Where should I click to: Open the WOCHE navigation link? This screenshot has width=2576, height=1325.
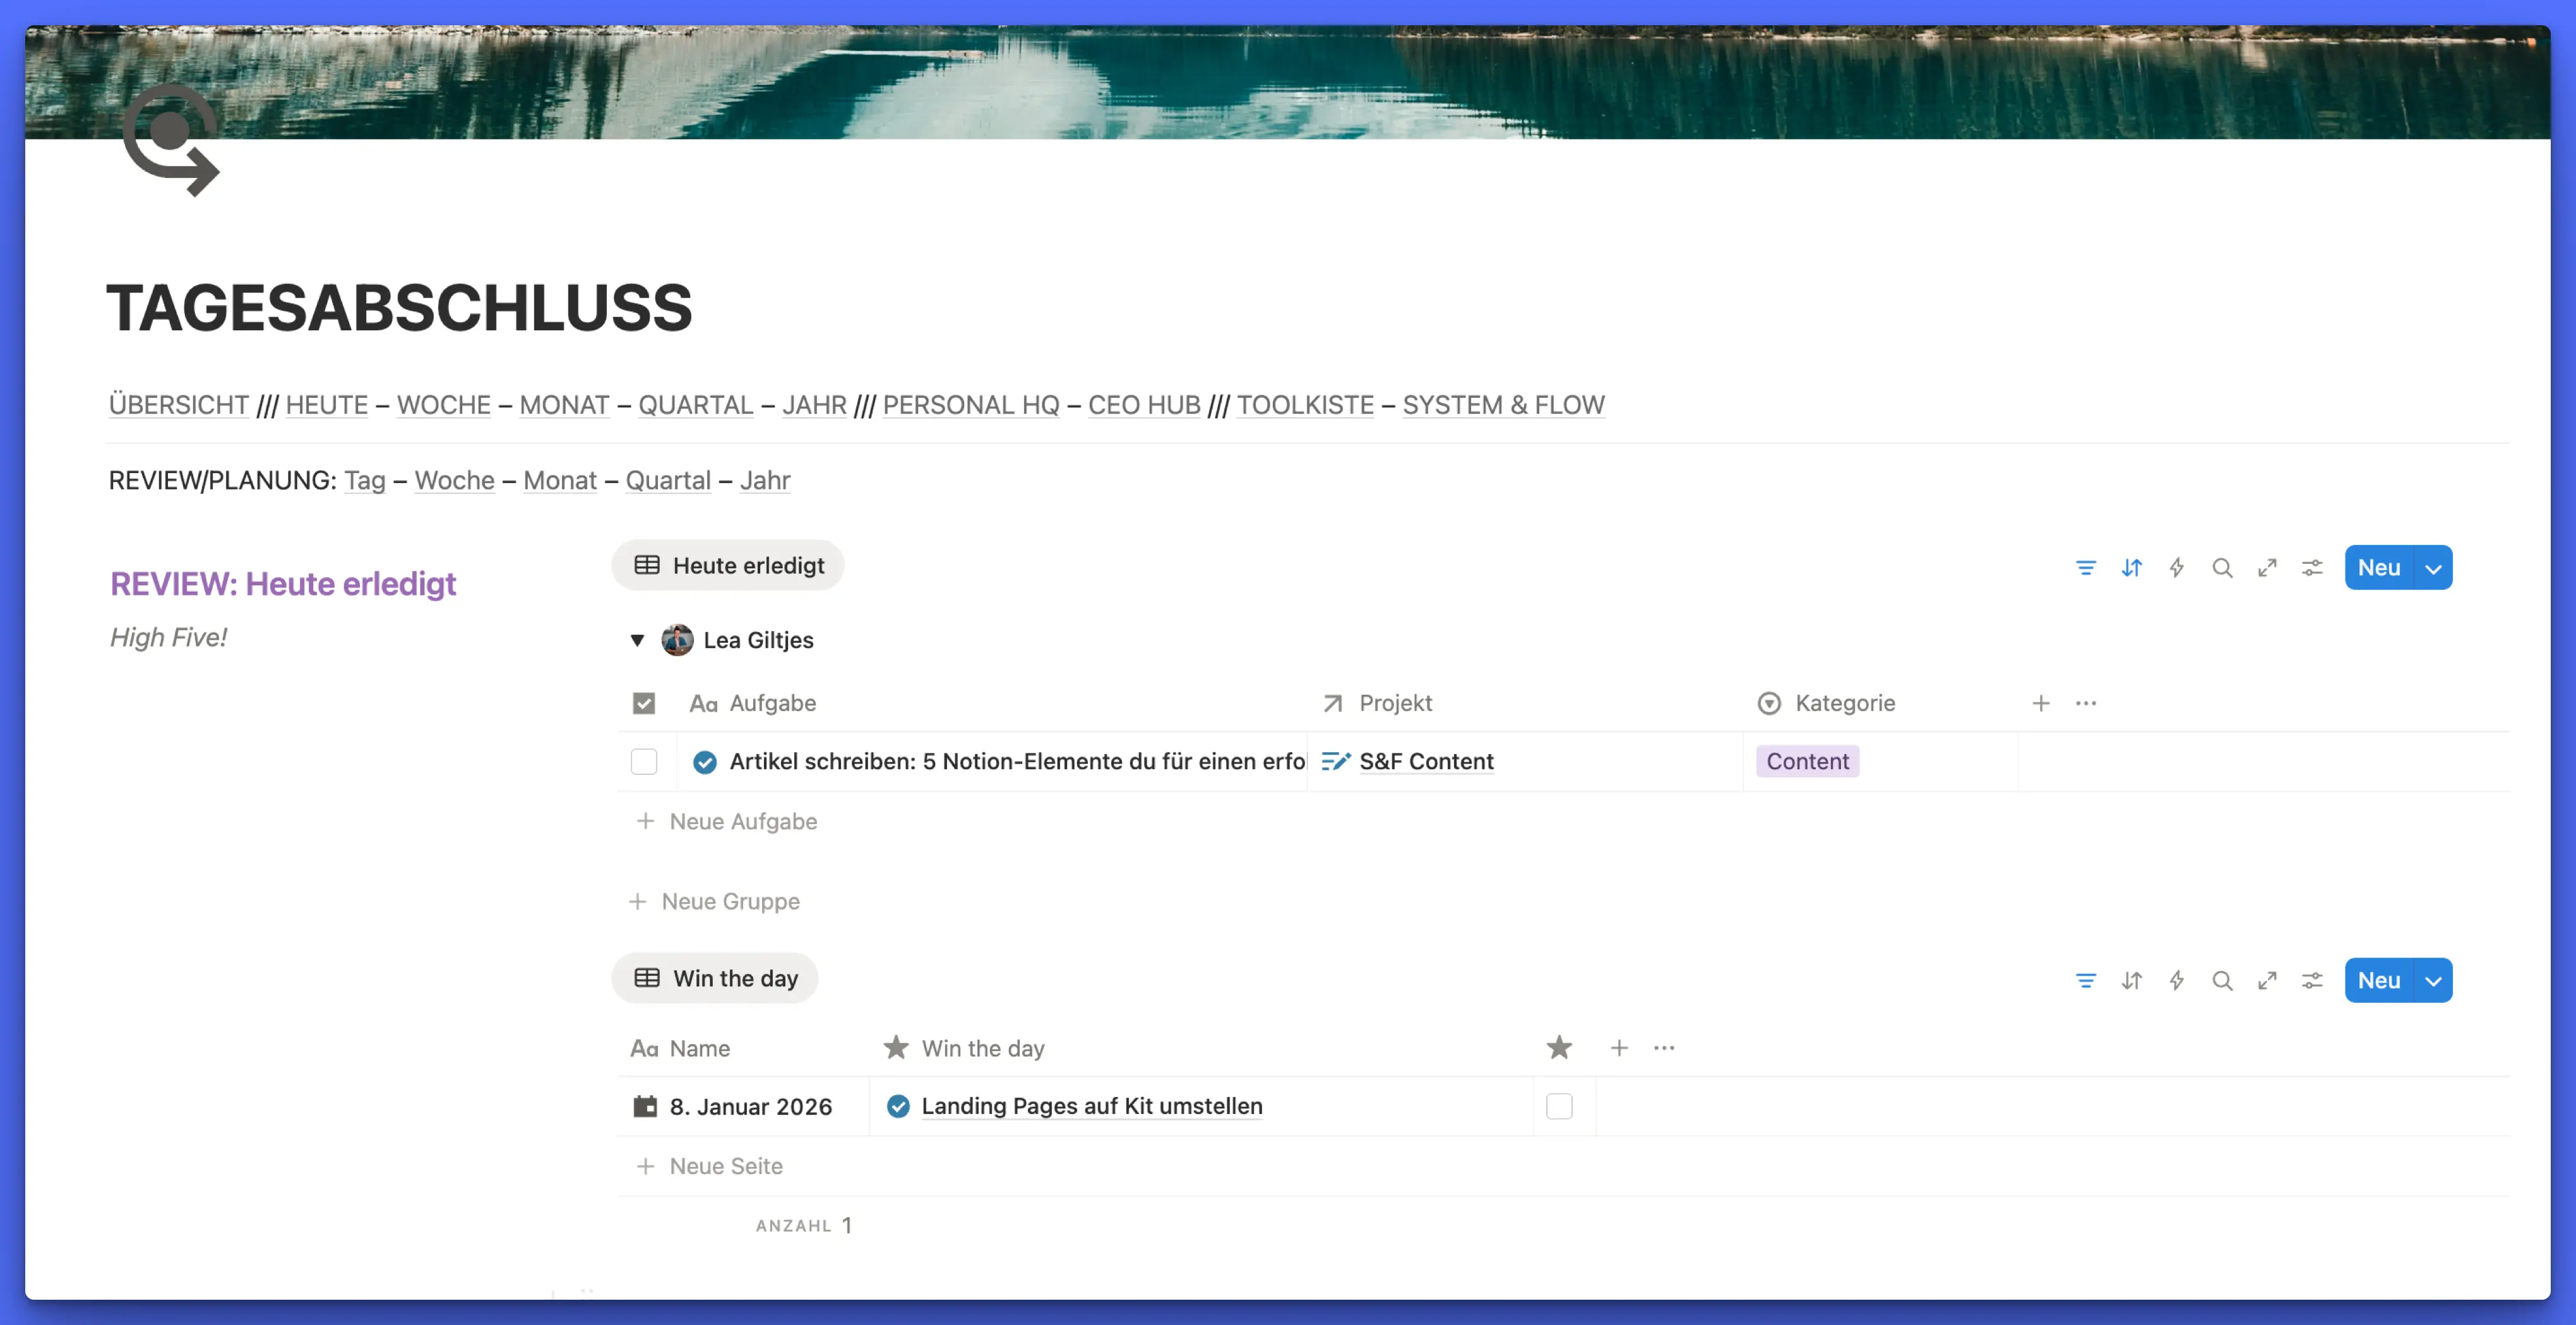point(443,405)
